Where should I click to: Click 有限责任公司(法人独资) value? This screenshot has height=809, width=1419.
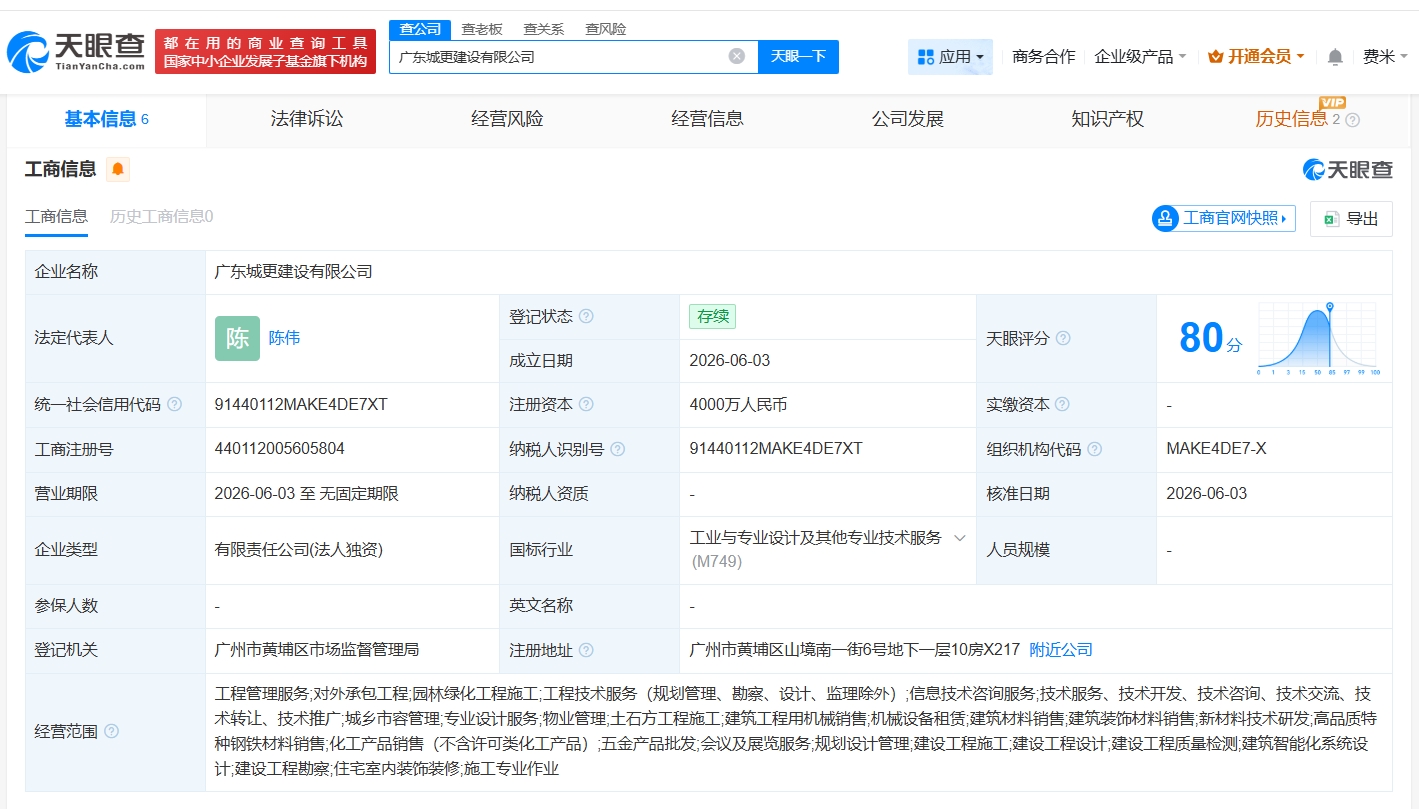(x=299, y=549)
